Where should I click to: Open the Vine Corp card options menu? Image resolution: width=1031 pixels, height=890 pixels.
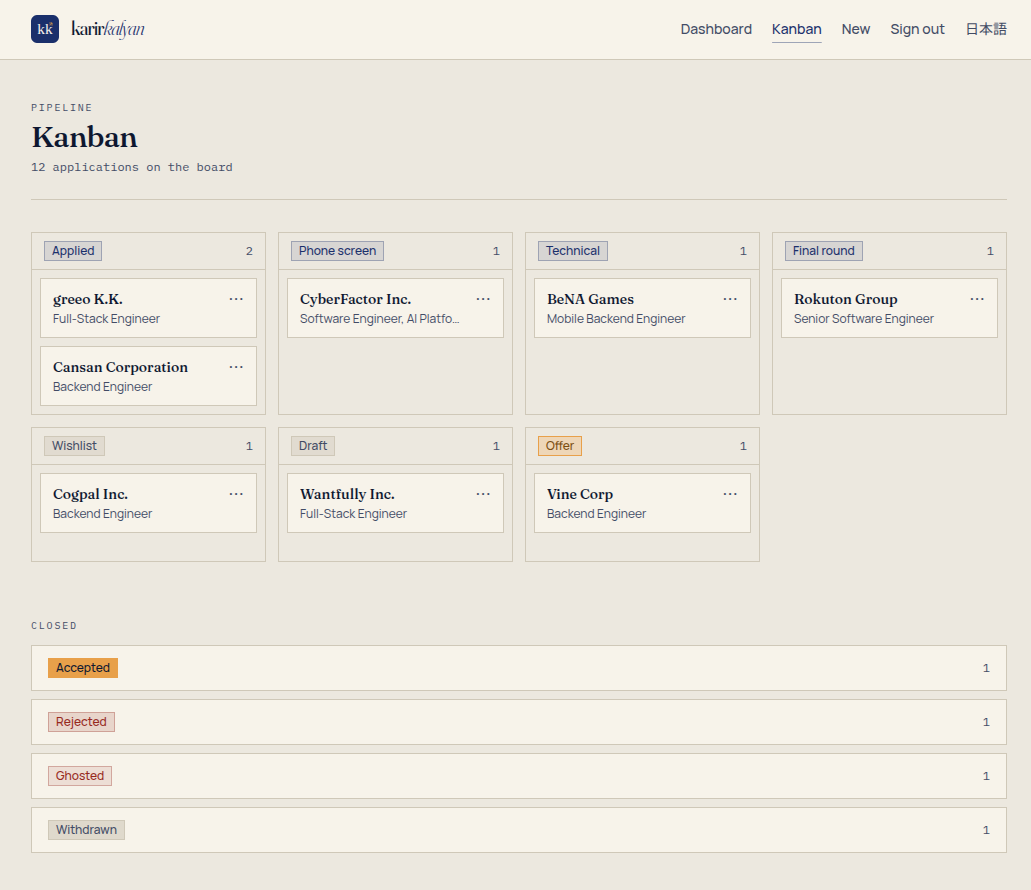(730, 494)
